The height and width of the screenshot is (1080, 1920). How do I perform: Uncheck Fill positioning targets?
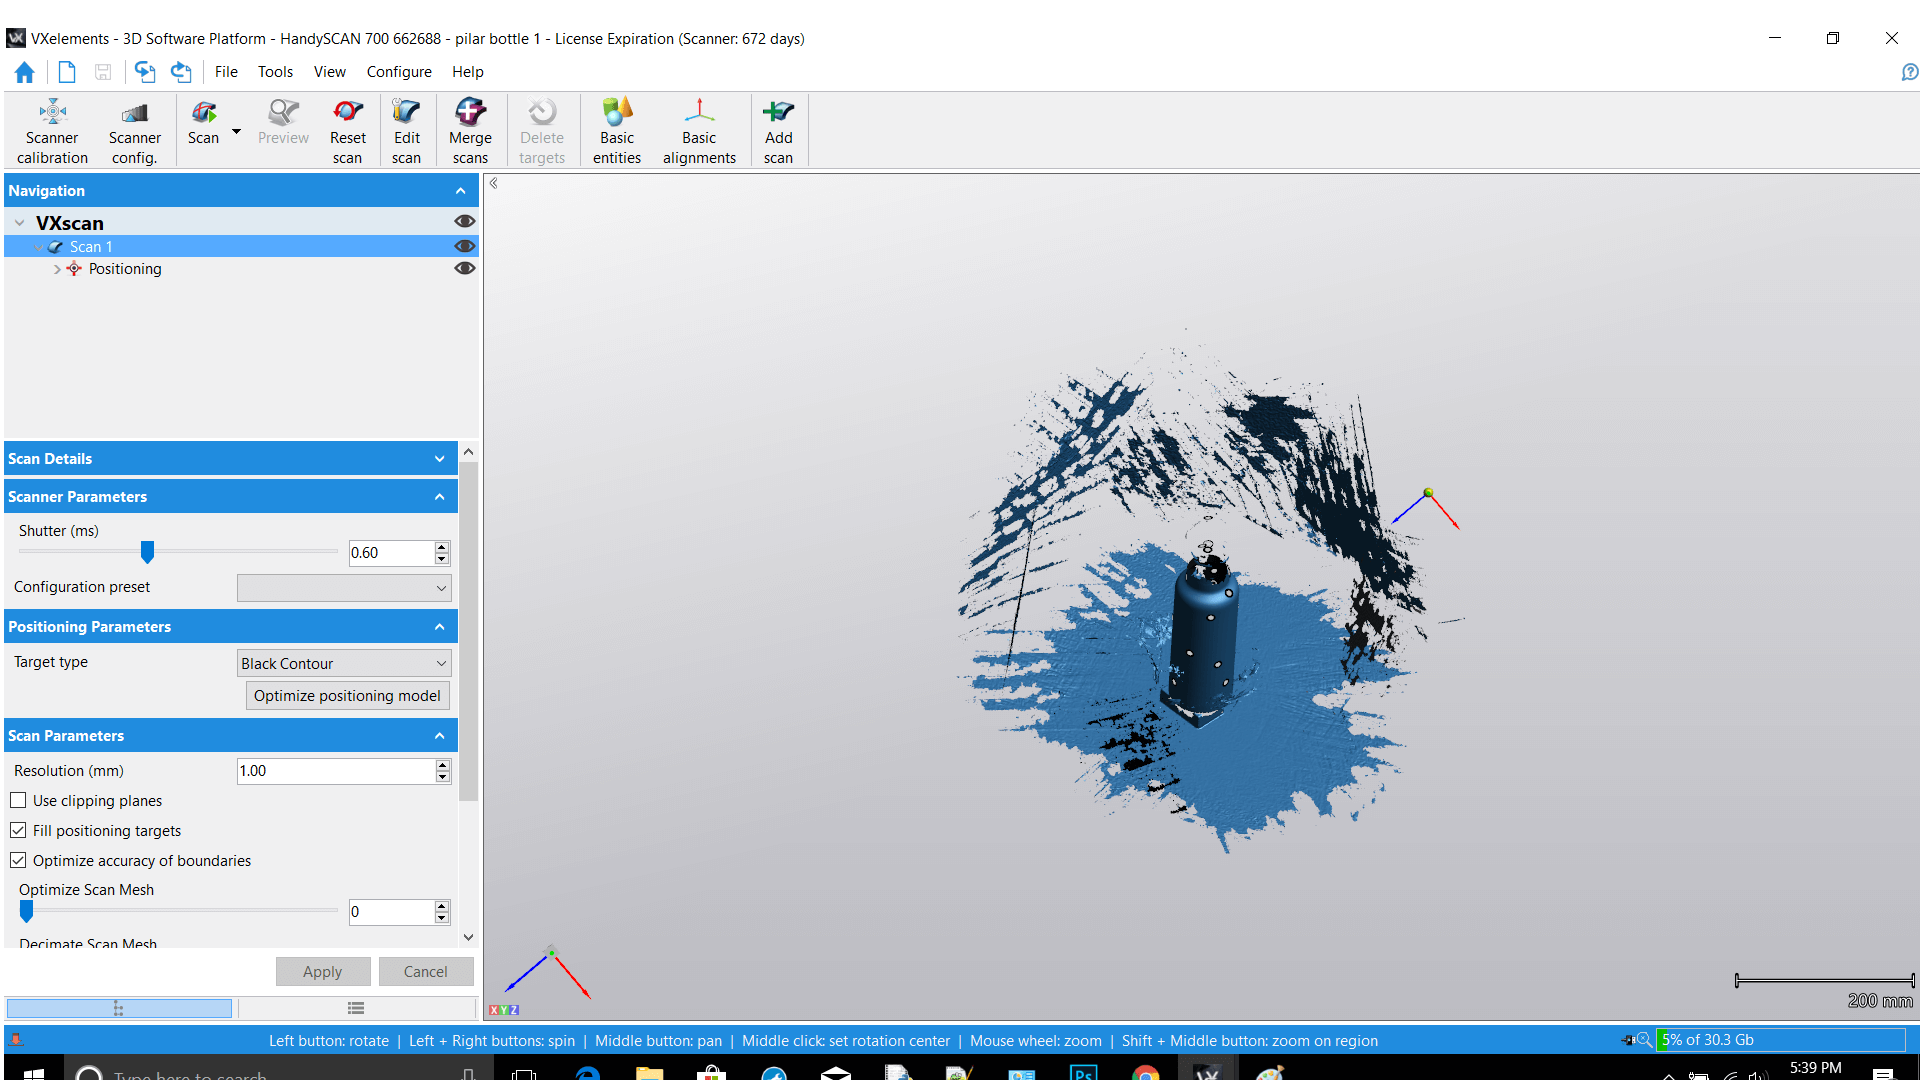[19, 831]
